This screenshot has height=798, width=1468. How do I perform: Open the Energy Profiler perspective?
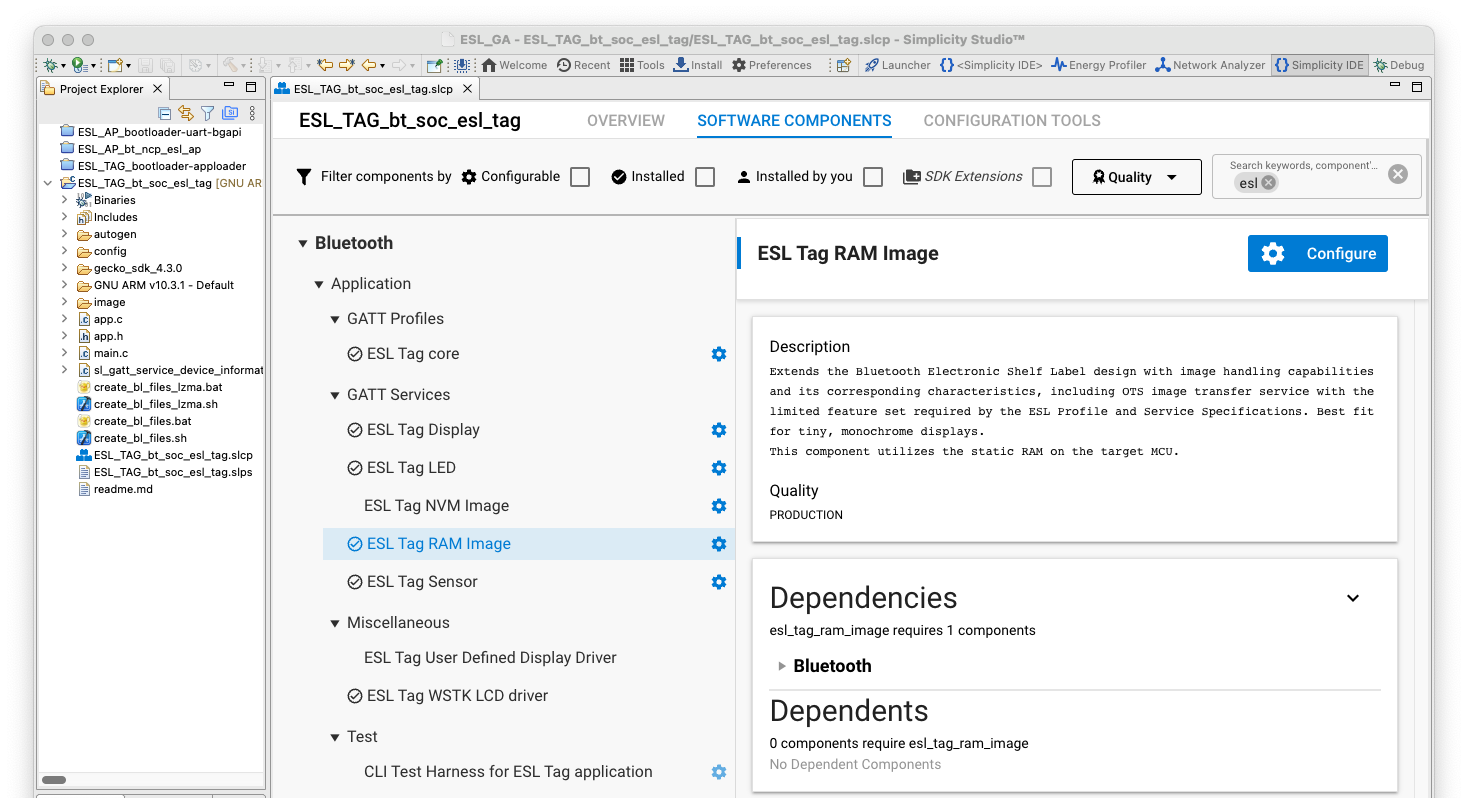point(1098,65)
